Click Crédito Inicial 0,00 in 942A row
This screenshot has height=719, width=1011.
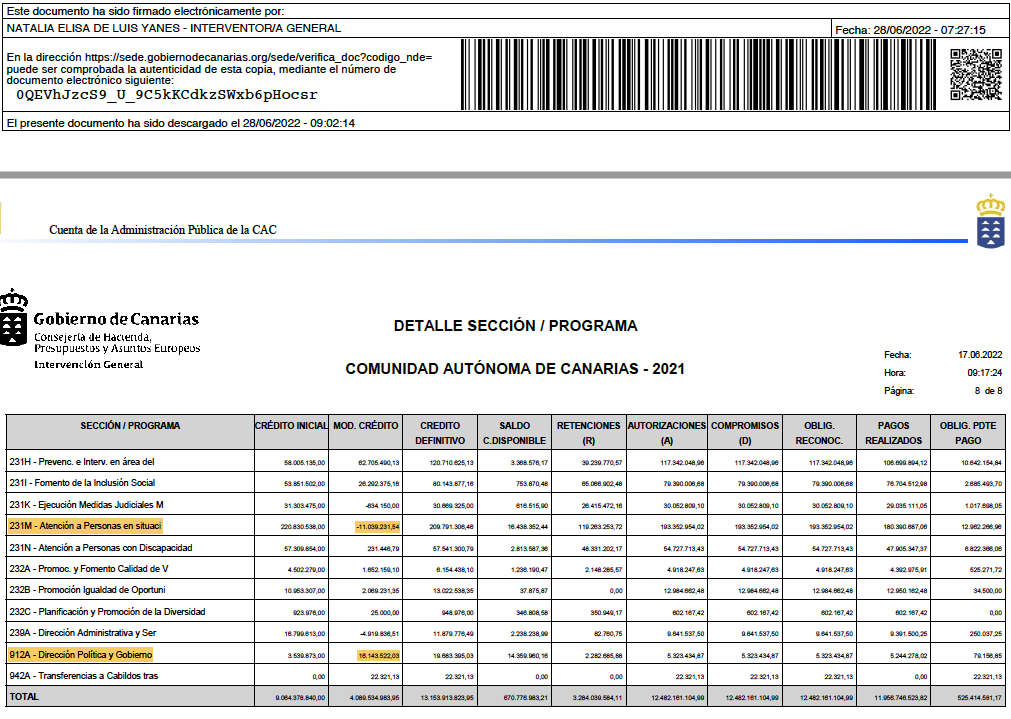click(x=319, y=677)
